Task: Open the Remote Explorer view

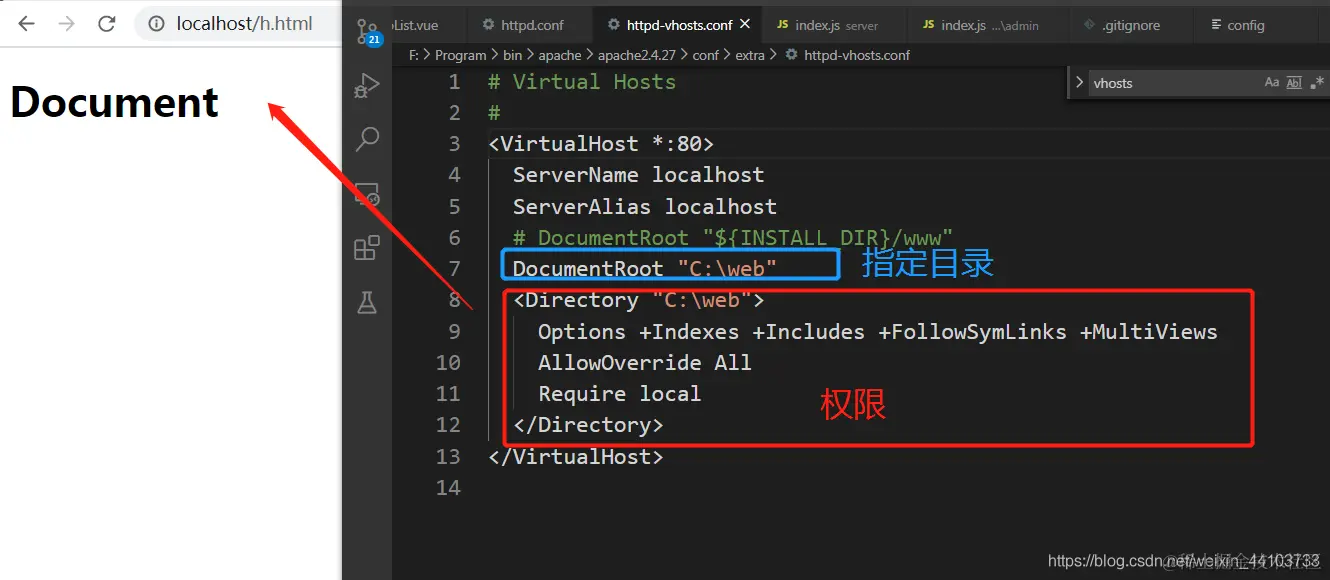Action: (x=367, y=193)
